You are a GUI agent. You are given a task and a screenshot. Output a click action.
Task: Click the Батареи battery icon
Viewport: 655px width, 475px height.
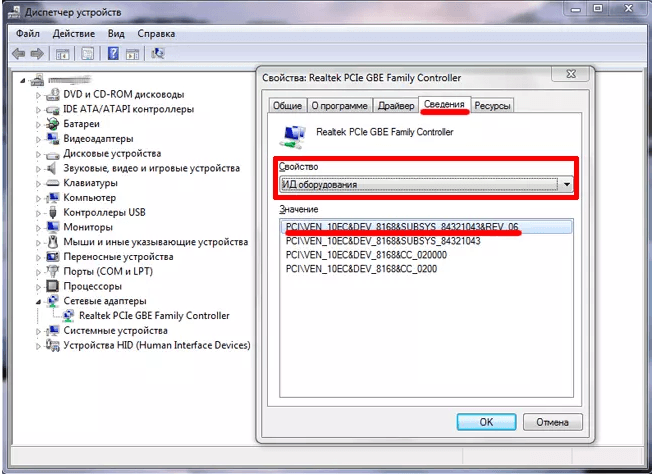point(53,124)
